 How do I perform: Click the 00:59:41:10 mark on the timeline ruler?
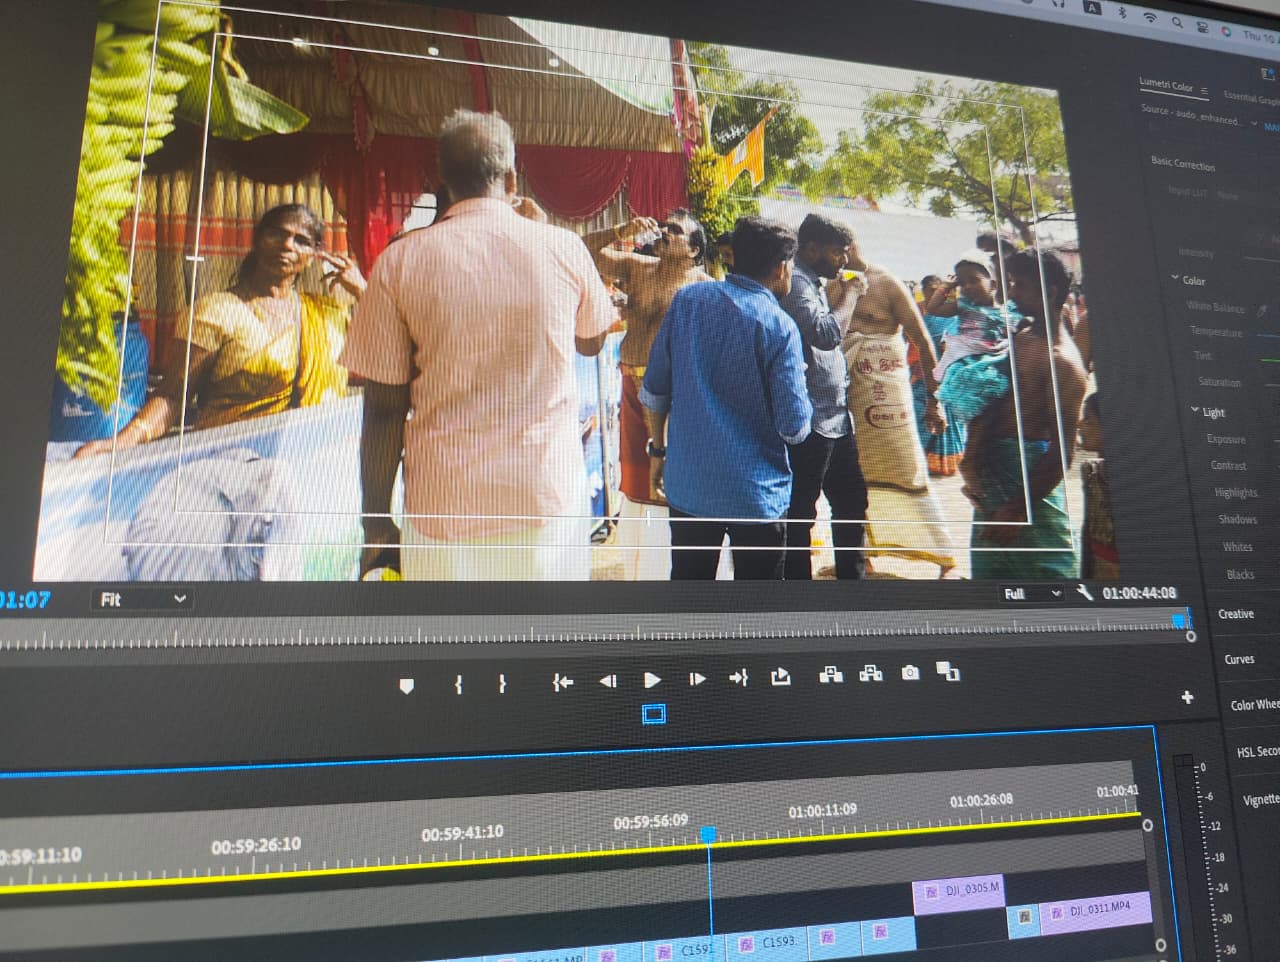(462, 833)
